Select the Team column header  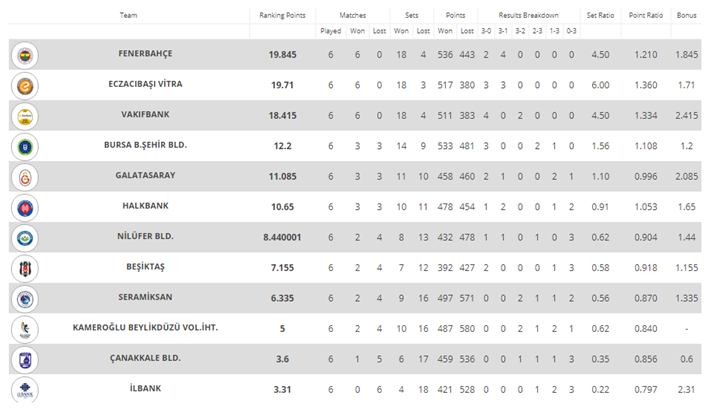(x=129, y=15)
